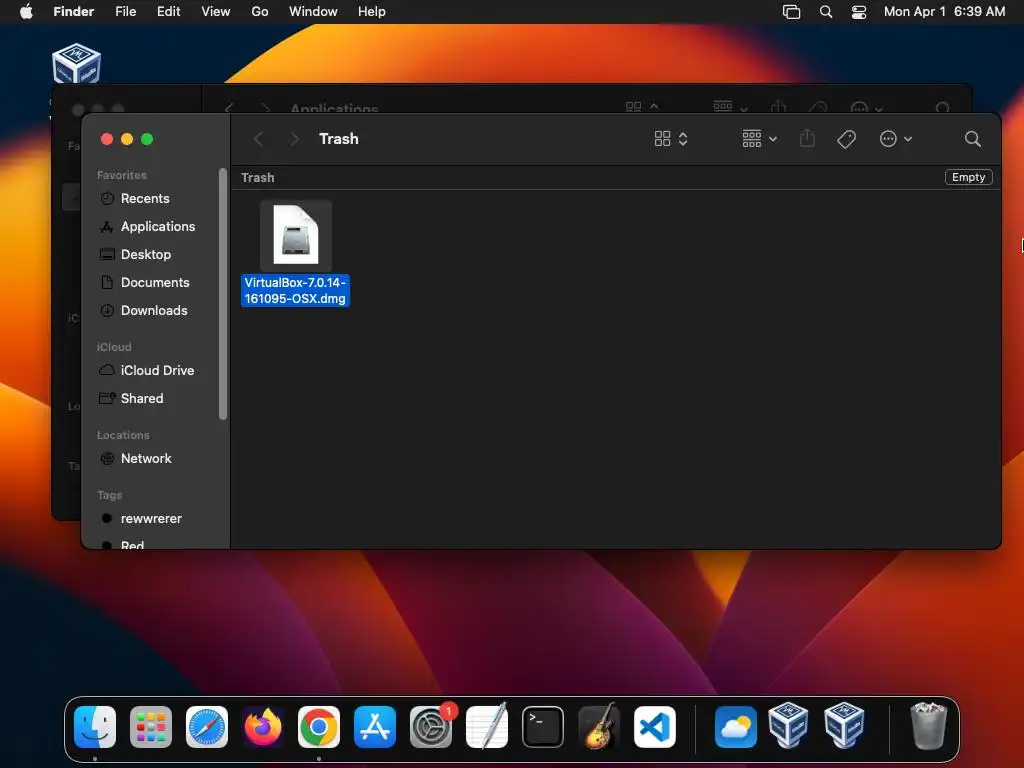This screenshot has height=768, width=1024.
Task: Click the Stage Manager icon in menu bar
Action: 792,12
